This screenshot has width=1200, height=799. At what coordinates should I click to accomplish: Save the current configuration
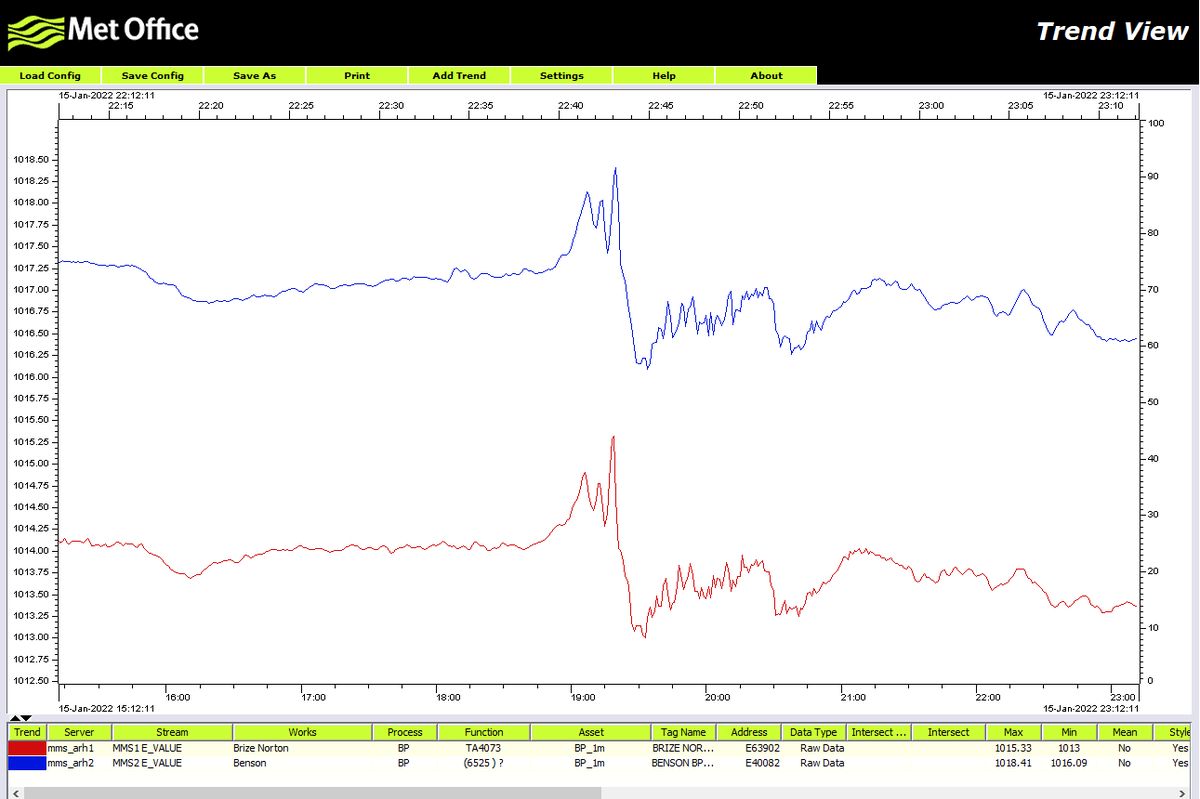click(152, 75)
